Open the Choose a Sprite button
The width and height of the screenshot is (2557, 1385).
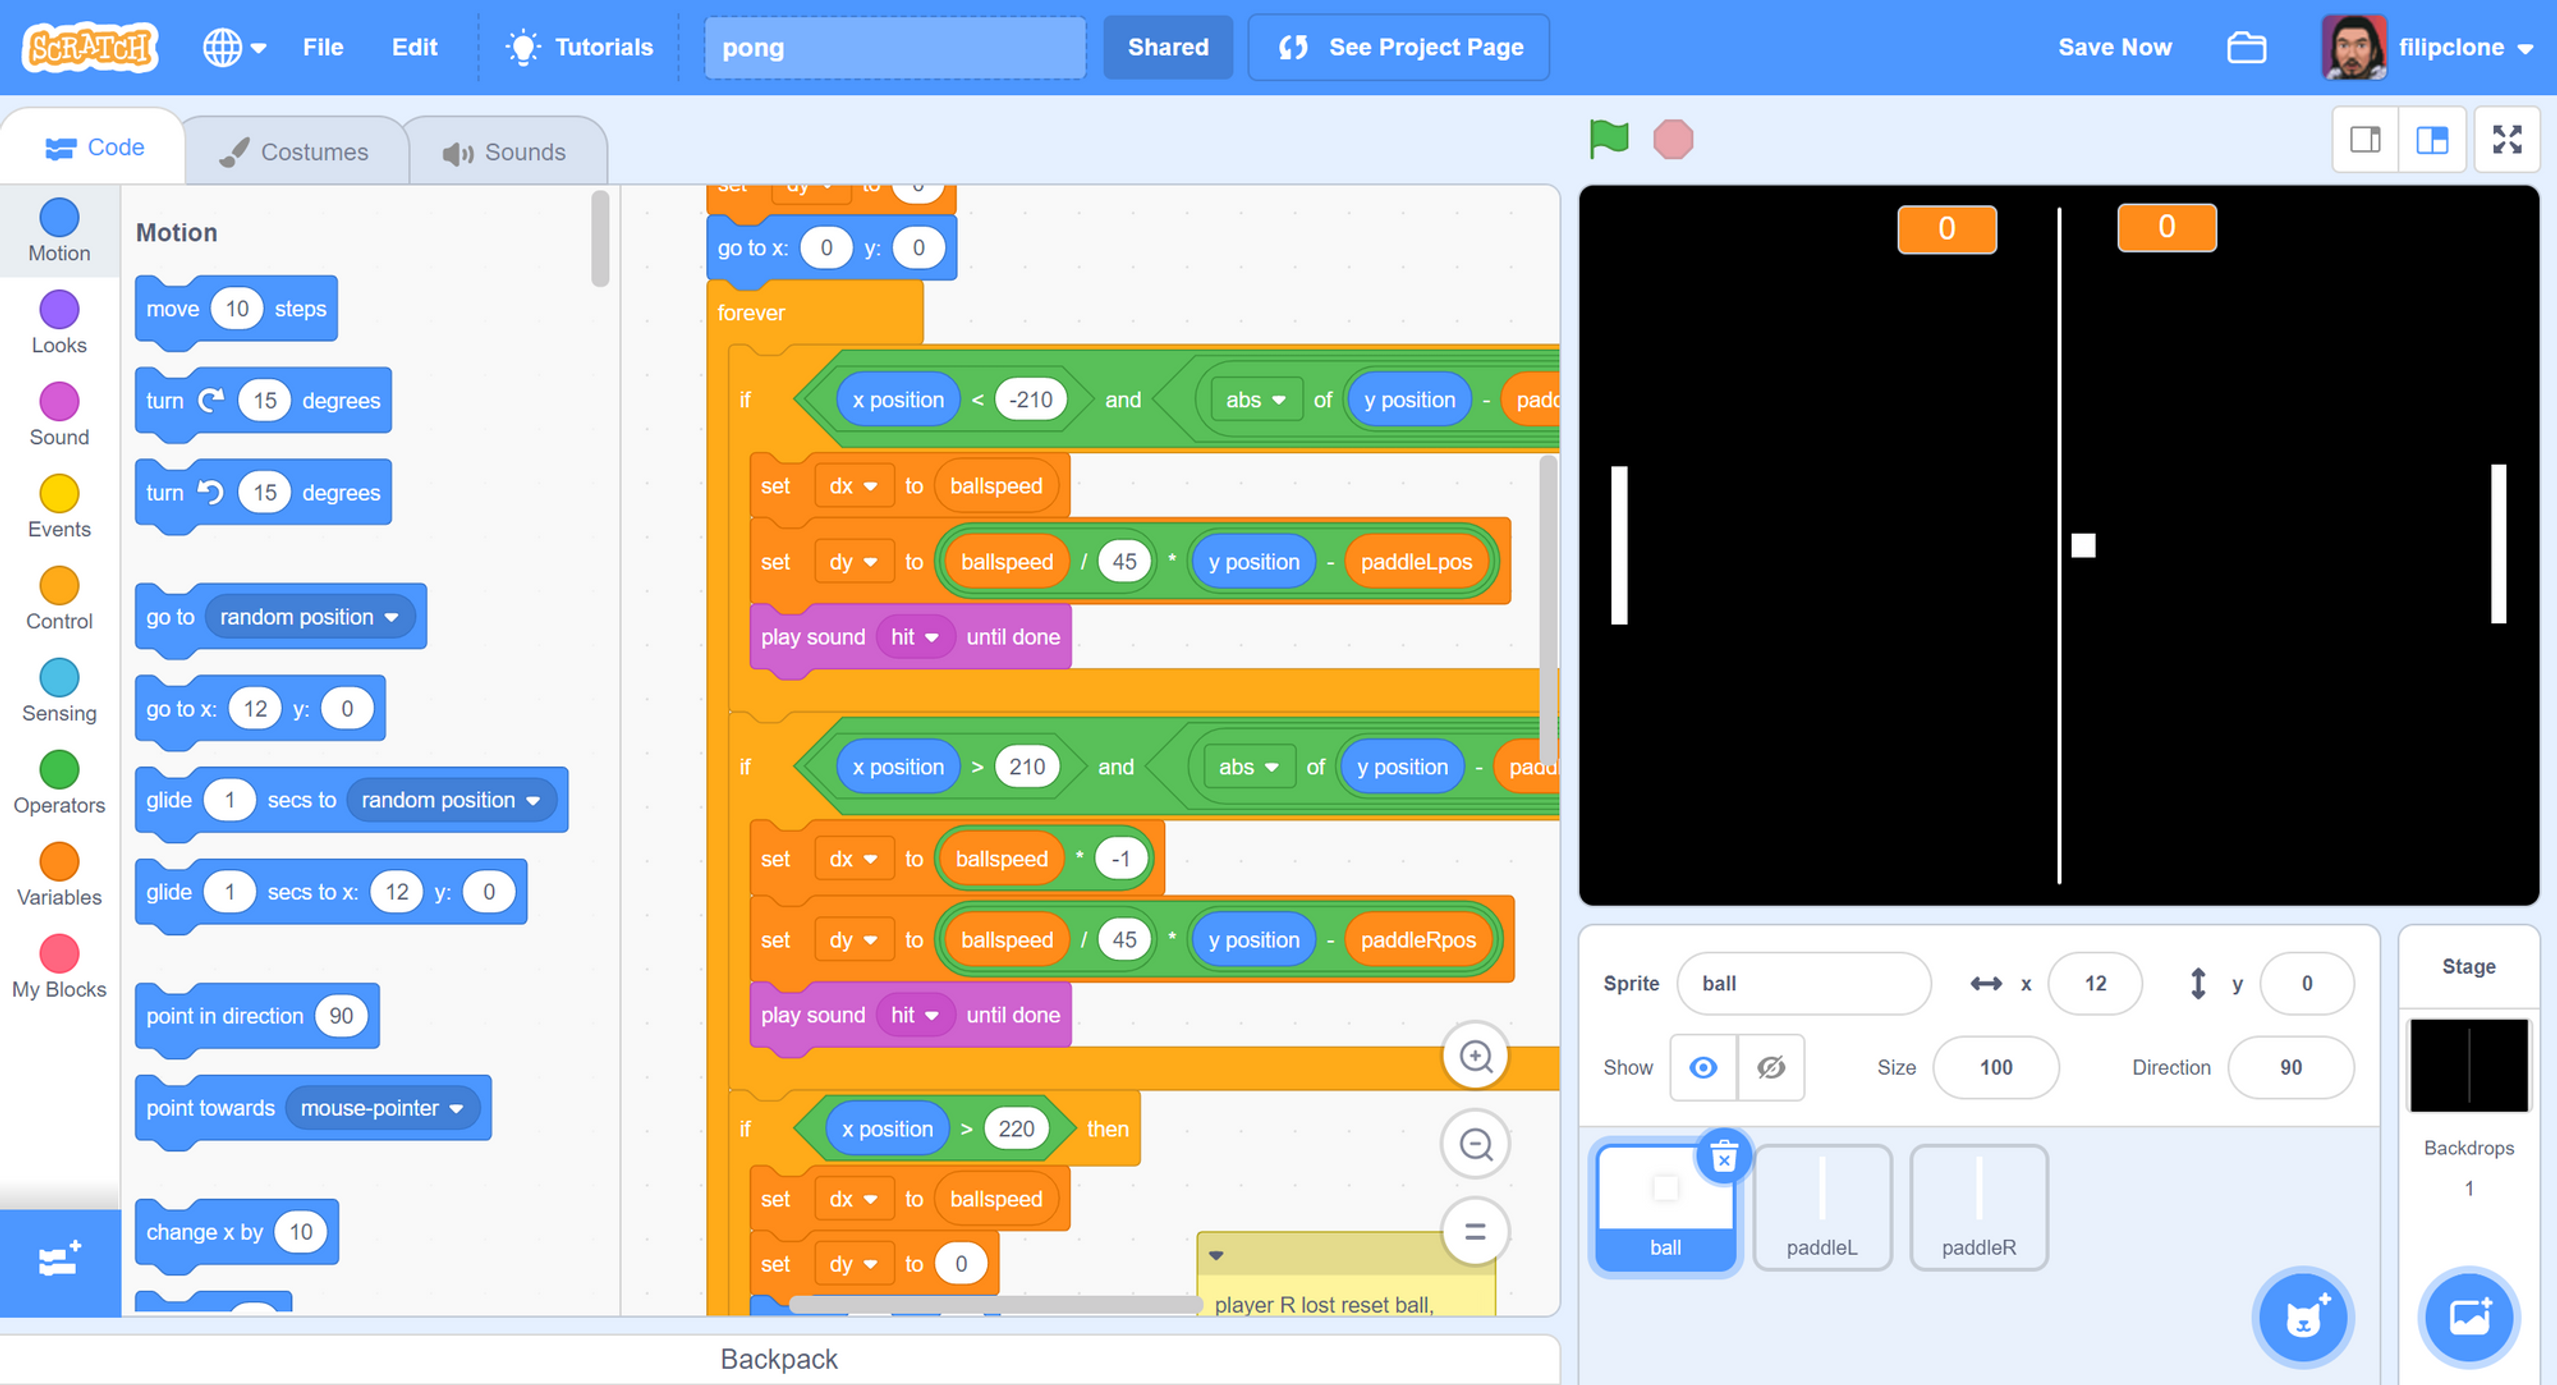click(2303, 1318)
